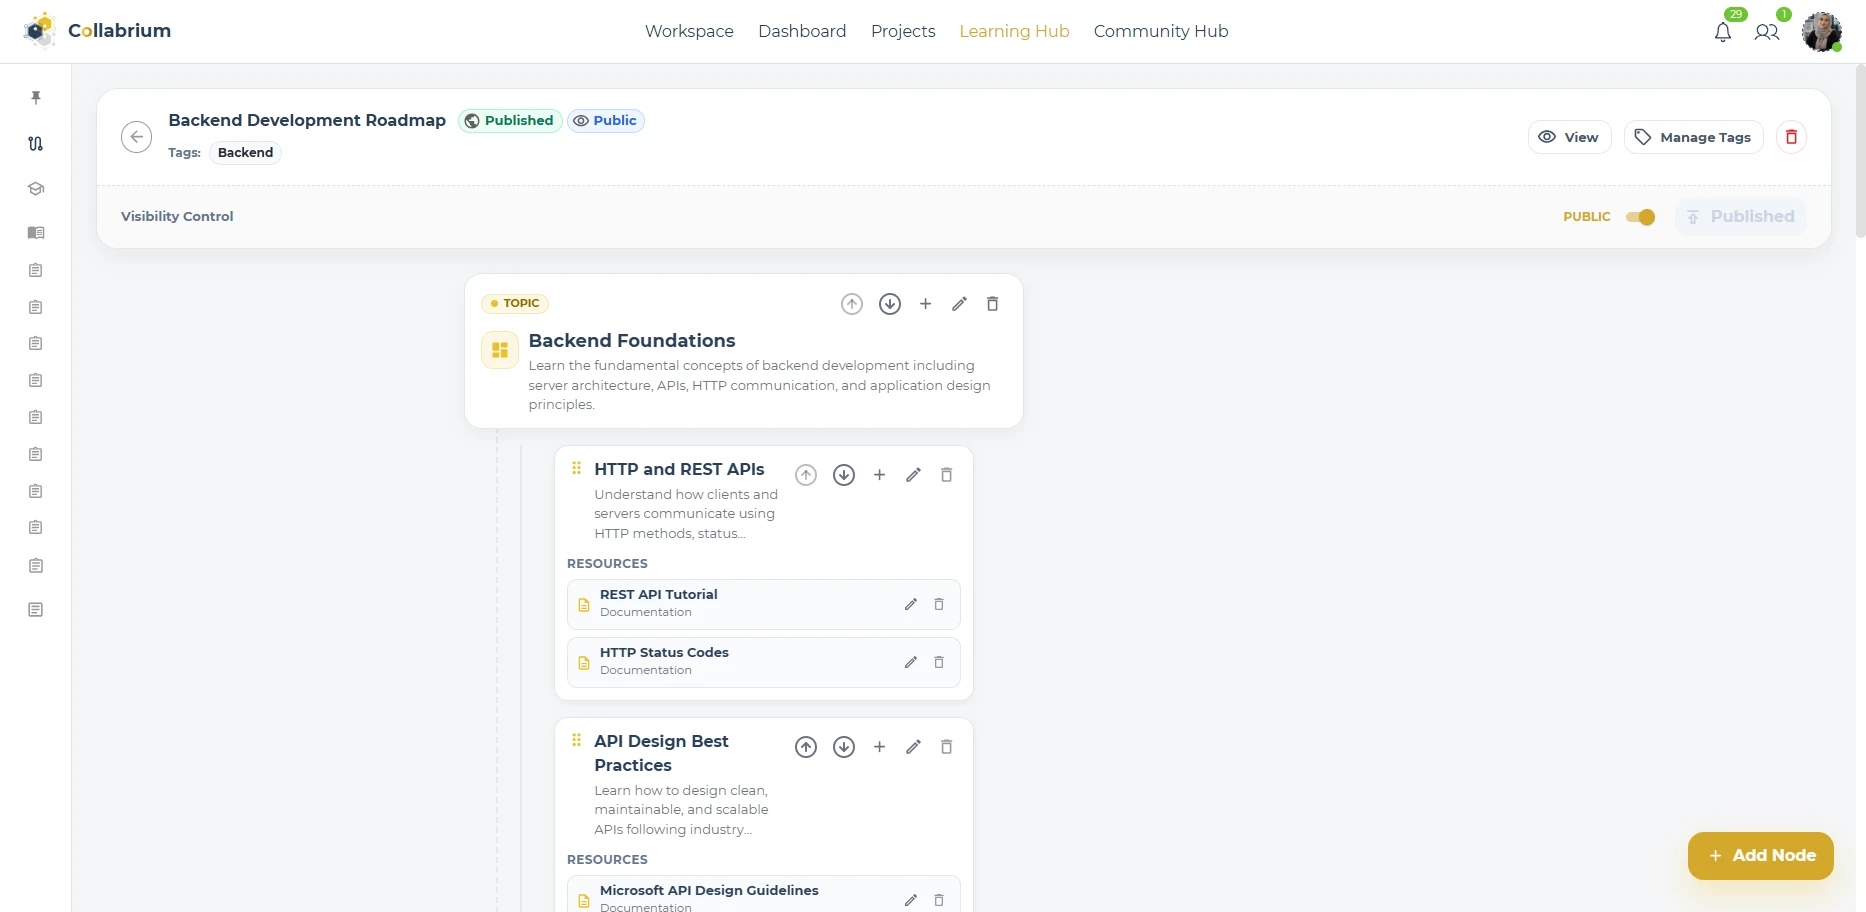The width and height of the screenshot is (1866, 912).
Task: Add a resource to API Design Best Practices
Action: (880, 747)
